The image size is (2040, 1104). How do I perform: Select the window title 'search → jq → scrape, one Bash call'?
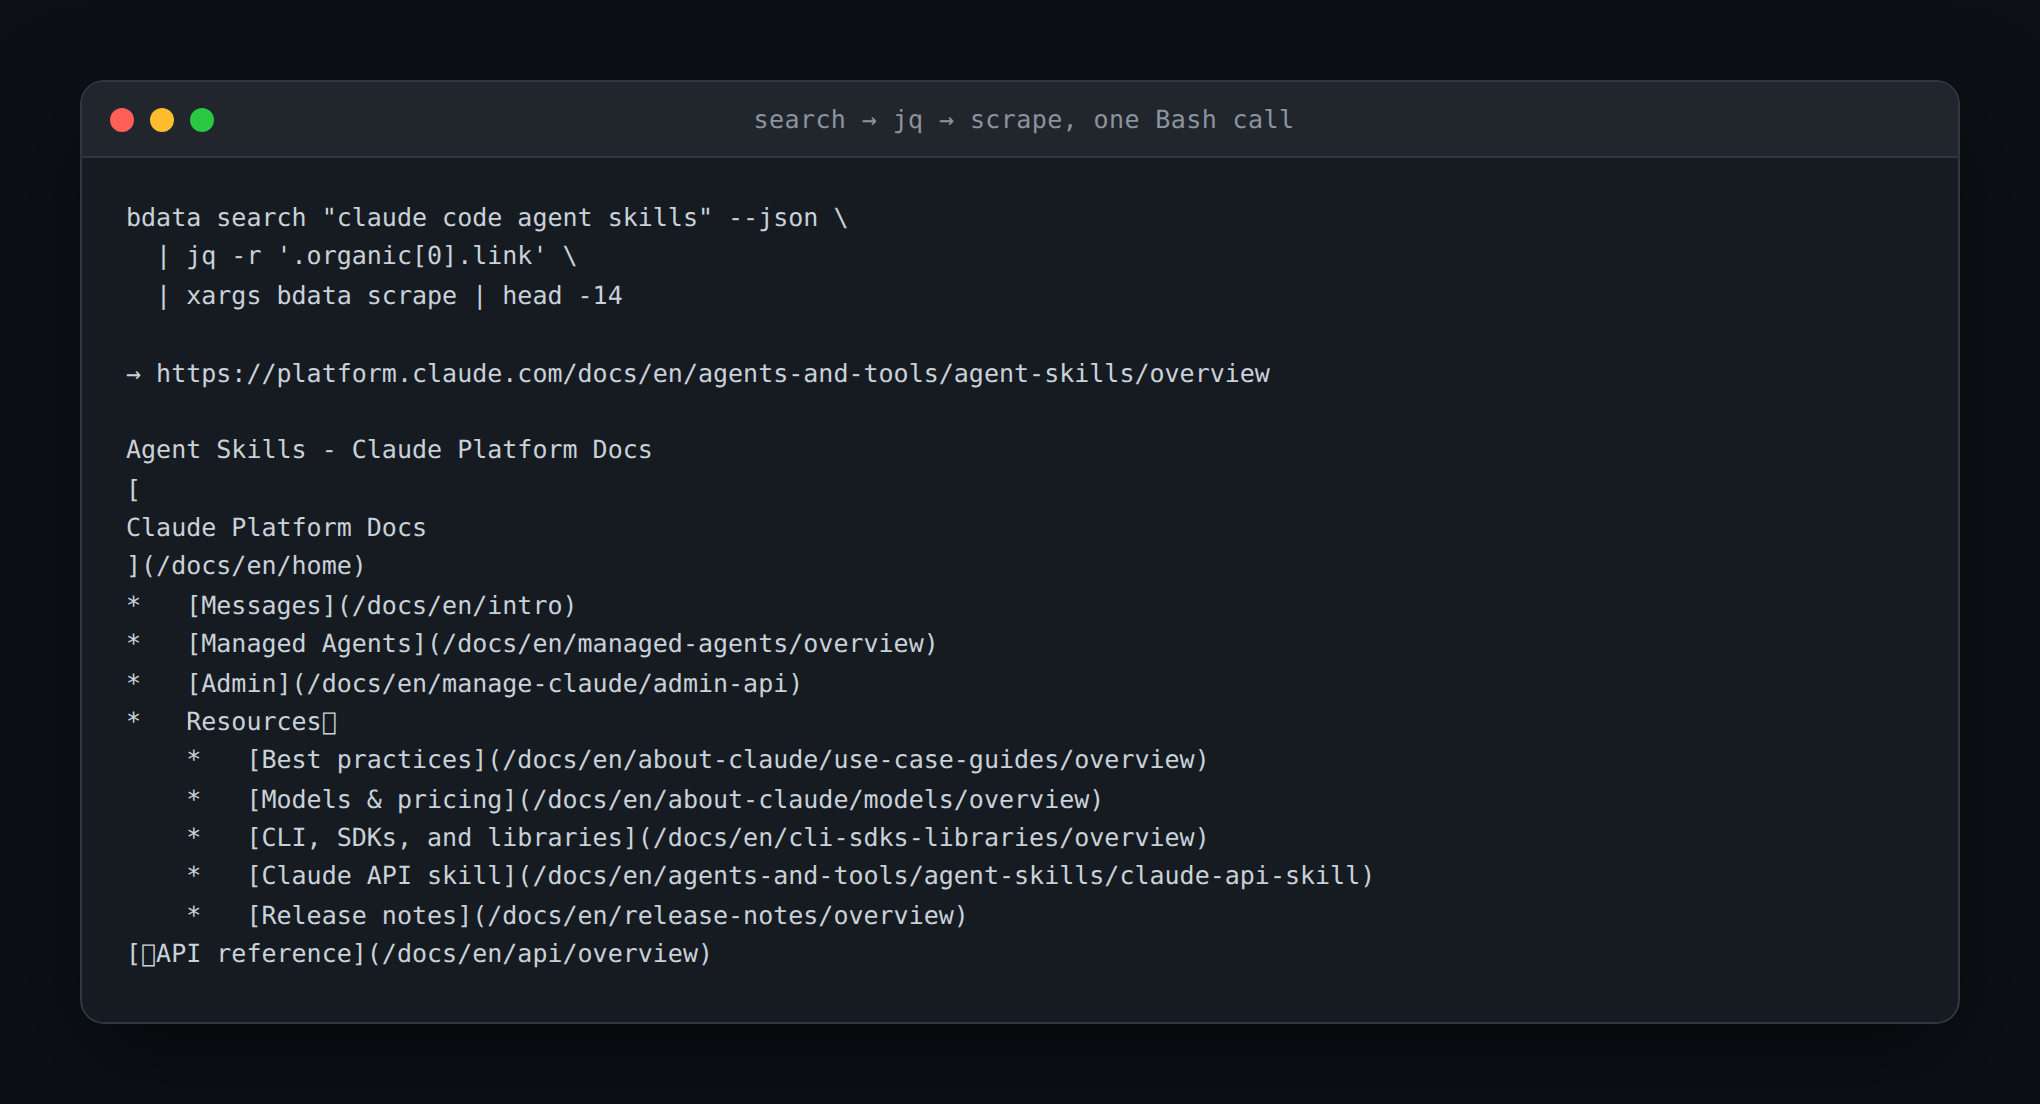(1023, 120)
